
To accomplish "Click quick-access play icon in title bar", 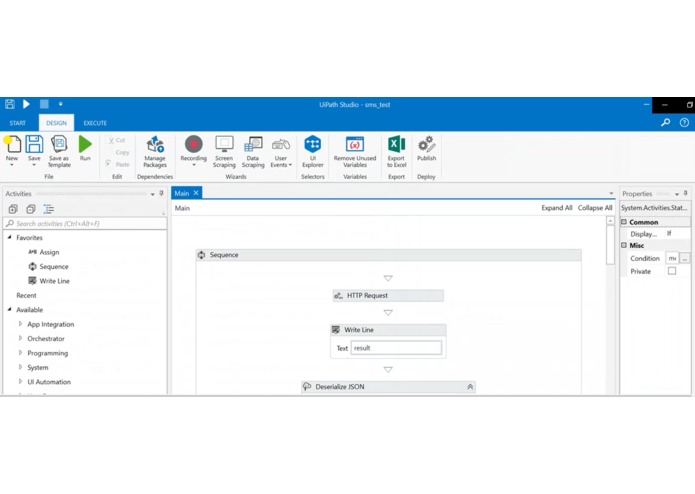I will [x=26, y=104].
